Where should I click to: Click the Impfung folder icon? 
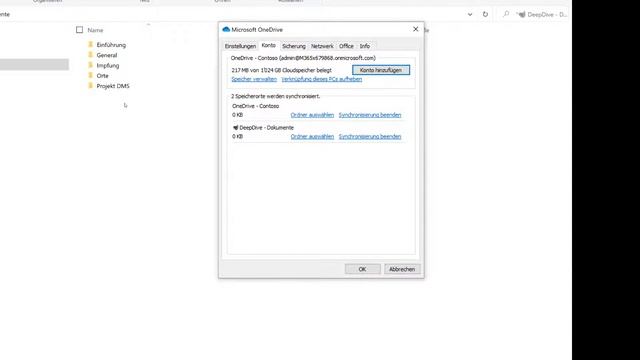point(91,65)
